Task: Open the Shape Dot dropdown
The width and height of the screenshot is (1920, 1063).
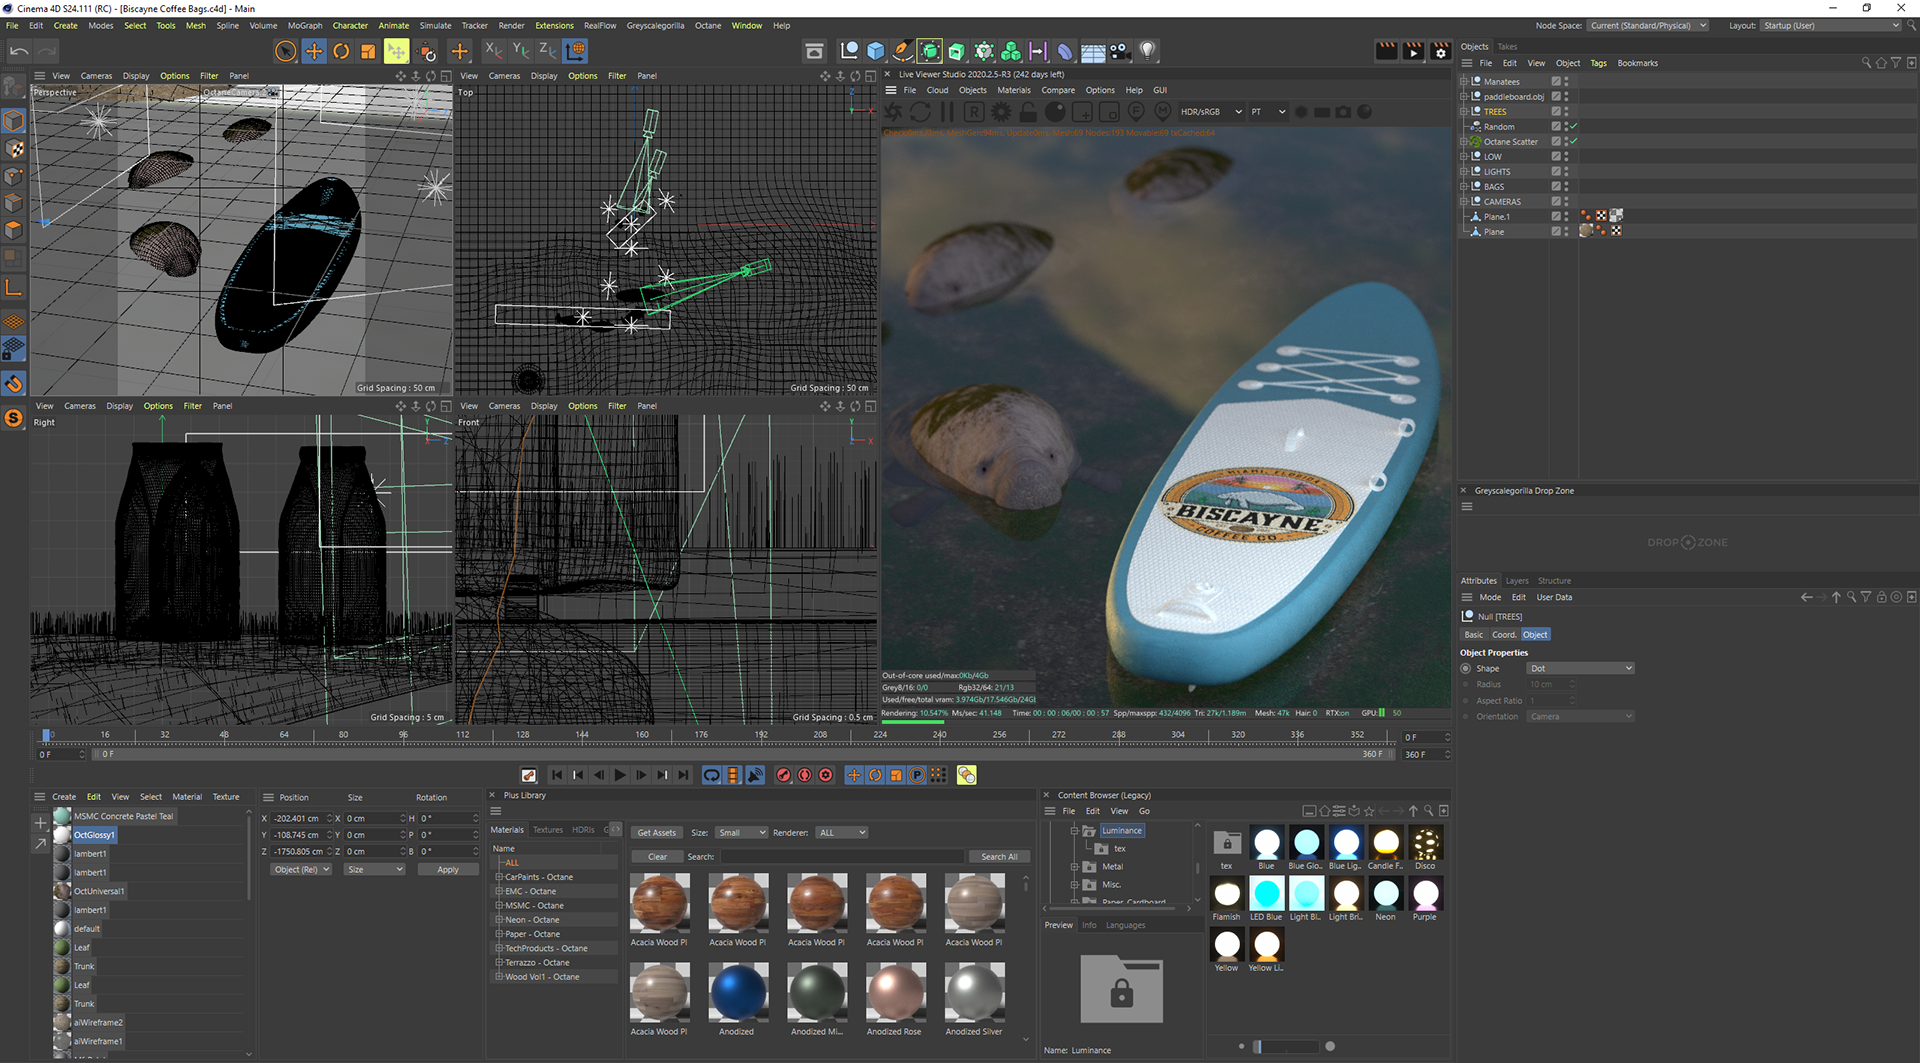Action: [1580, 668]
